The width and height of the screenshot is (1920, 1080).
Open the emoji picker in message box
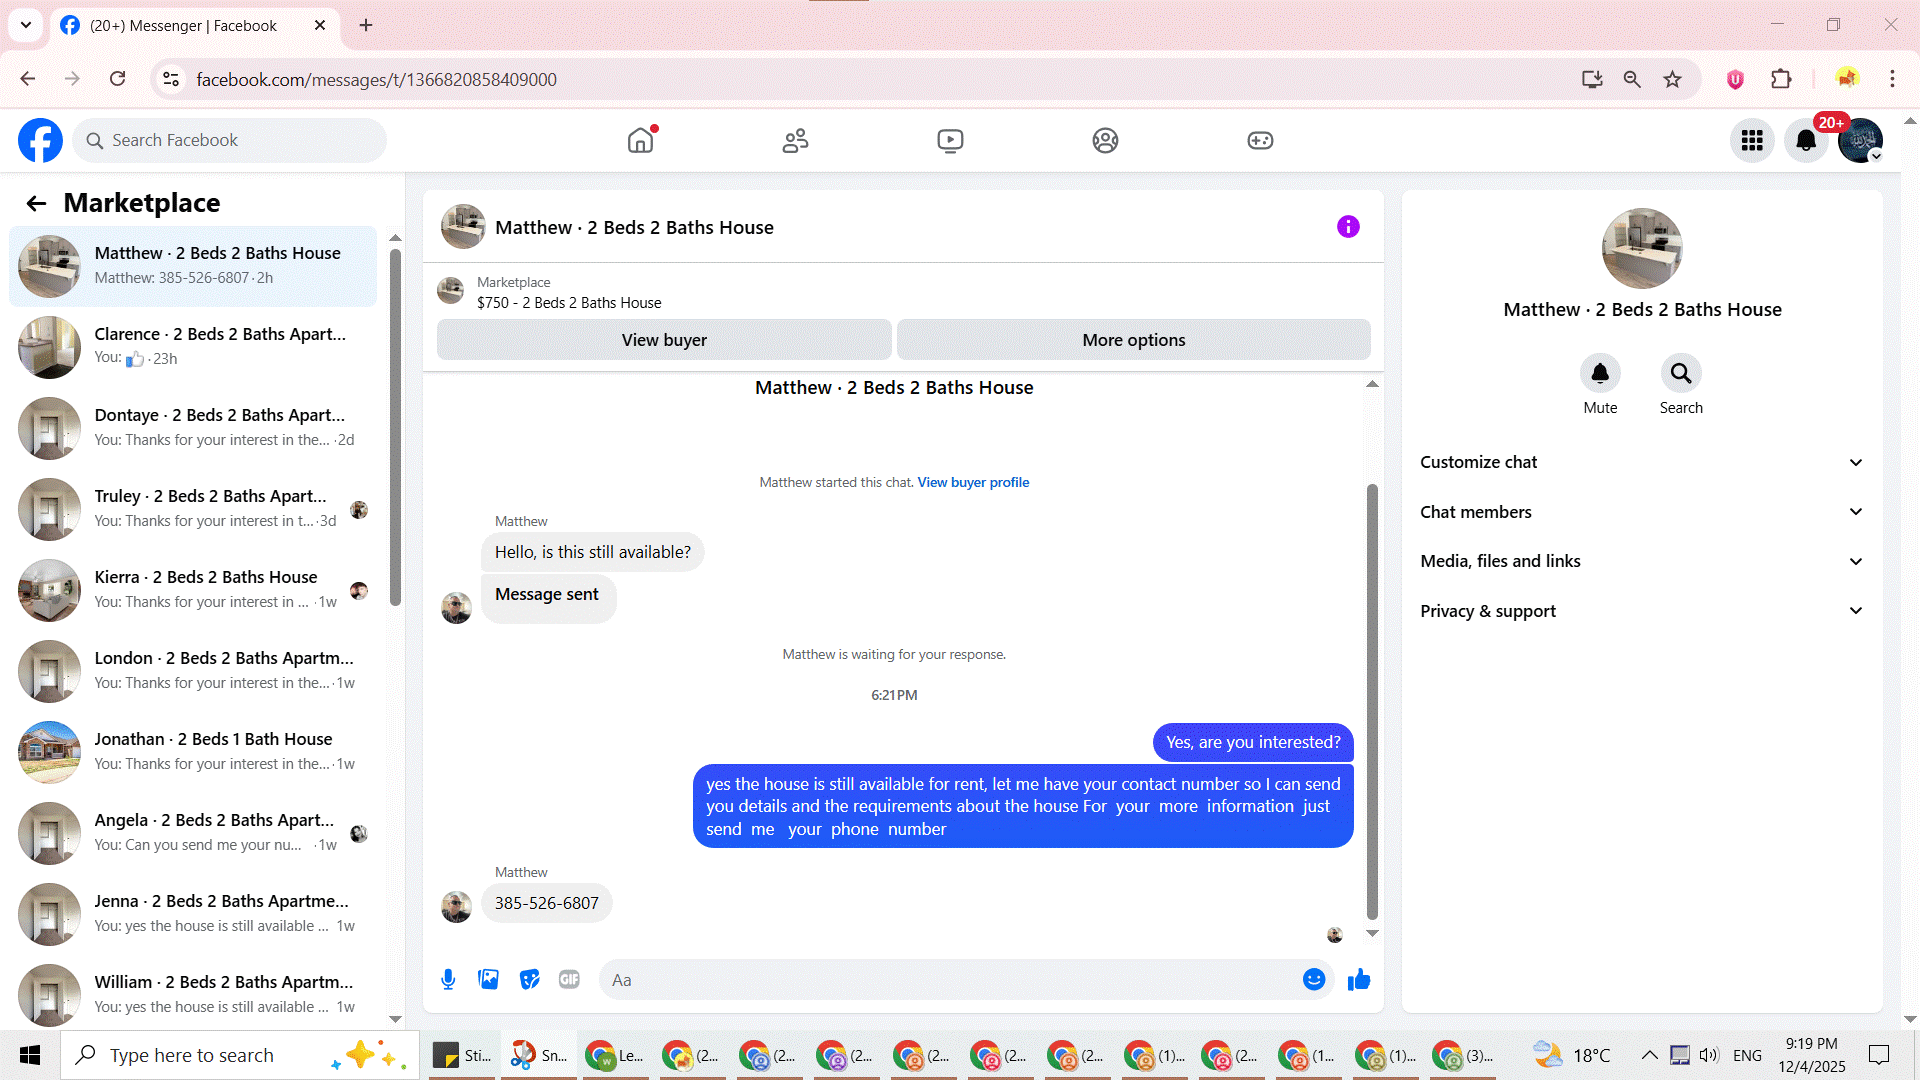pos(1314,980)
